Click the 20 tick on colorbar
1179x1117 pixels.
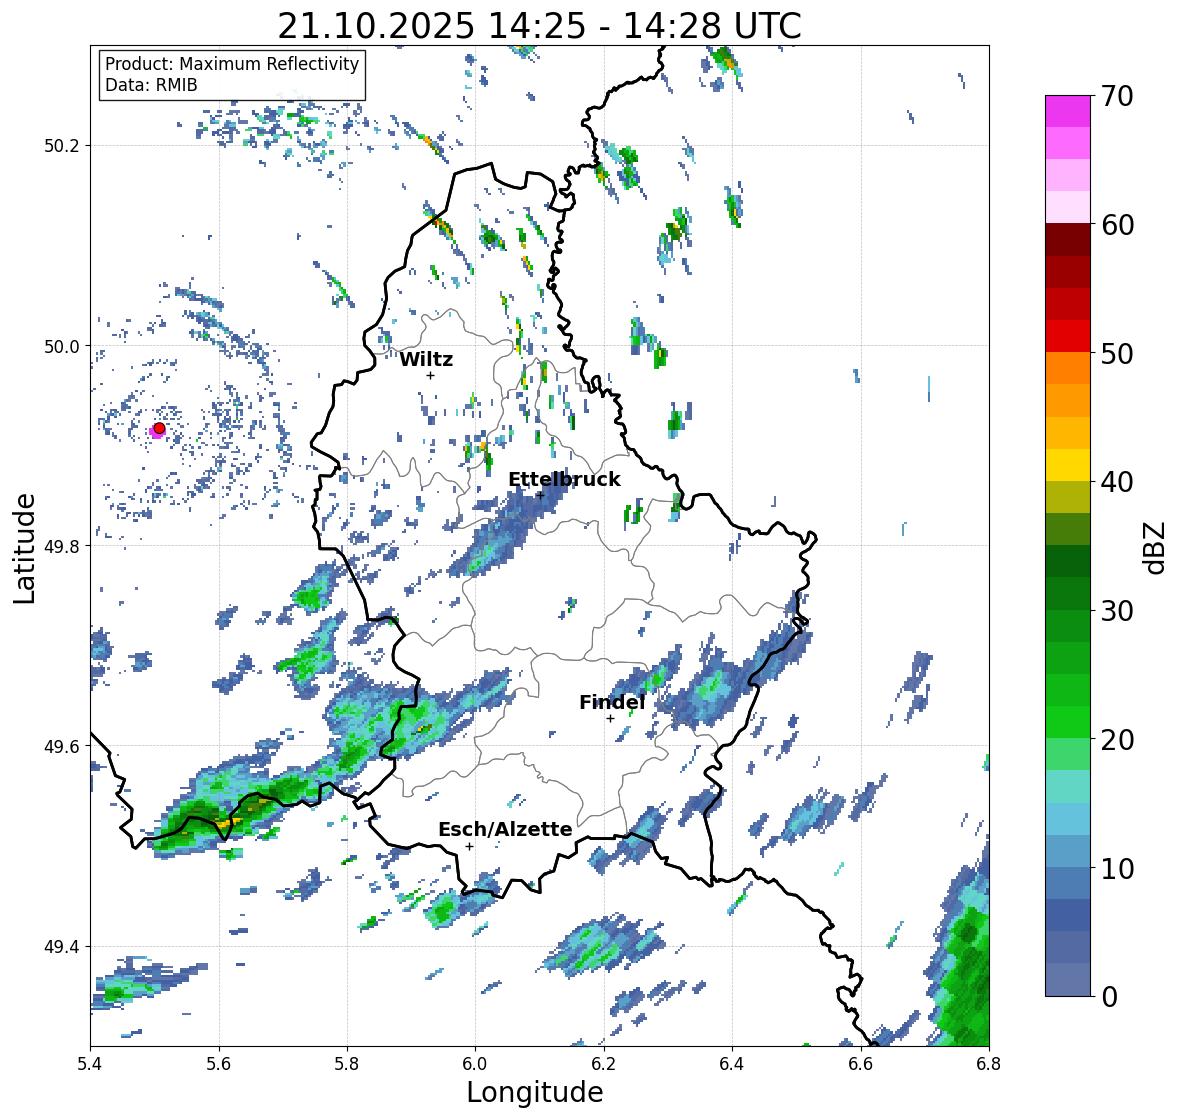pyautogui.click(x=1117, y=740)
